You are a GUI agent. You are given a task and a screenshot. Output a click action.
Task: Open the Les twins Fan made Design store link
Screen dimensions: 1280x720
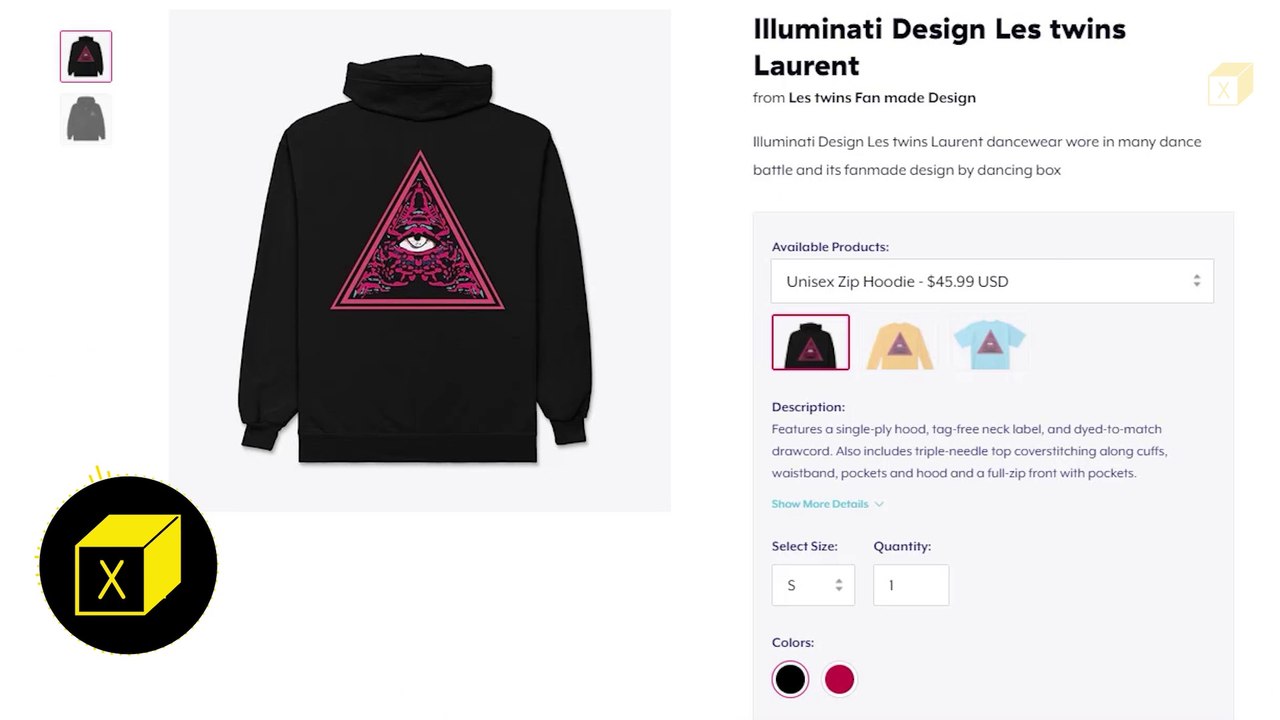click(x=881, y=98)
